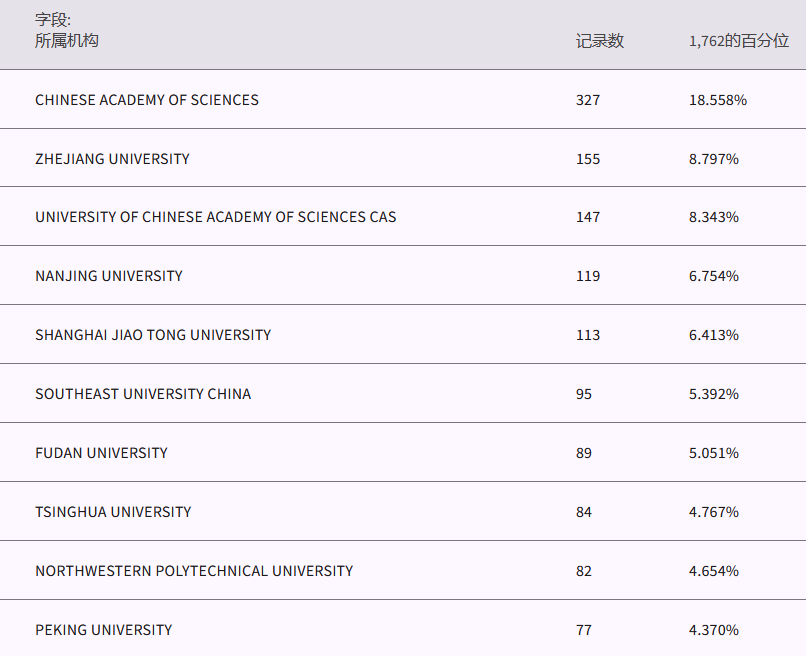Open the Zhejiang University institution row
The image size is (806, 656).
112,159
